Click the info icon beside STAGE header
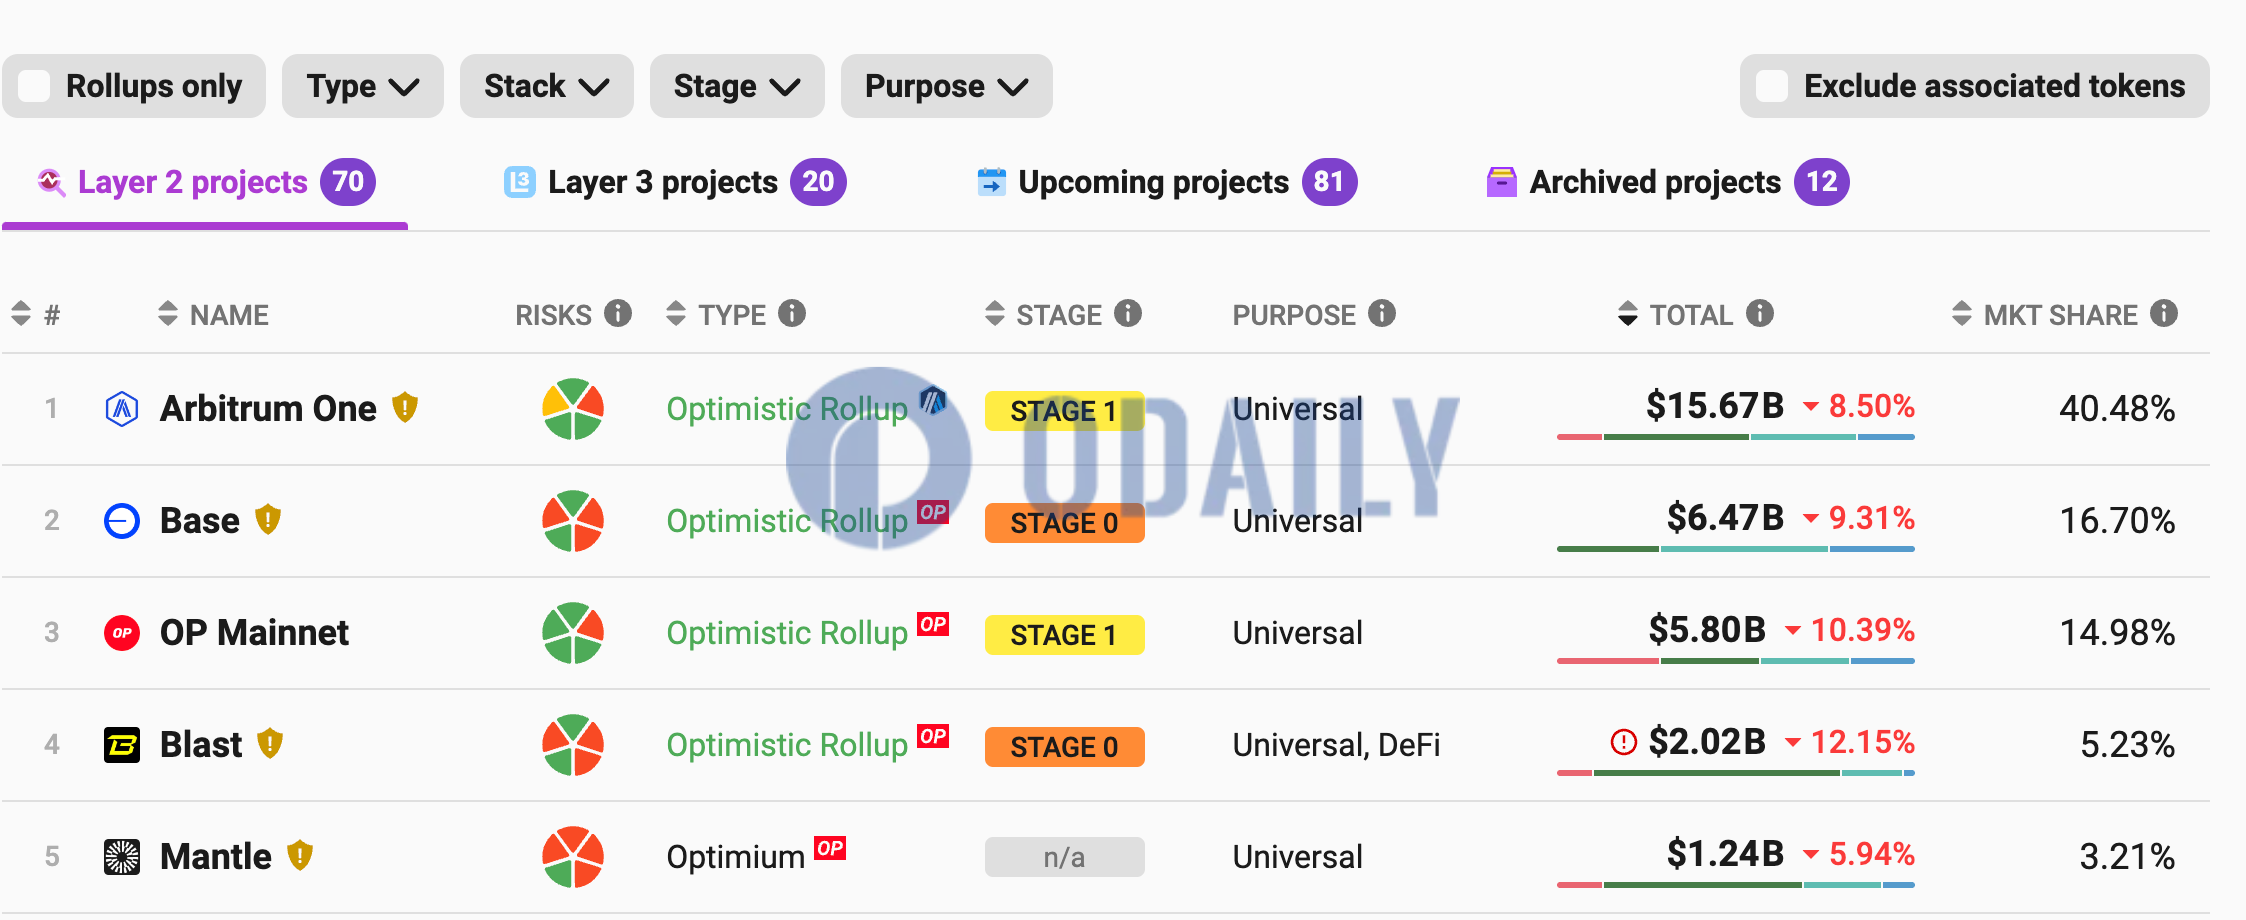 tap(1128, 314)
